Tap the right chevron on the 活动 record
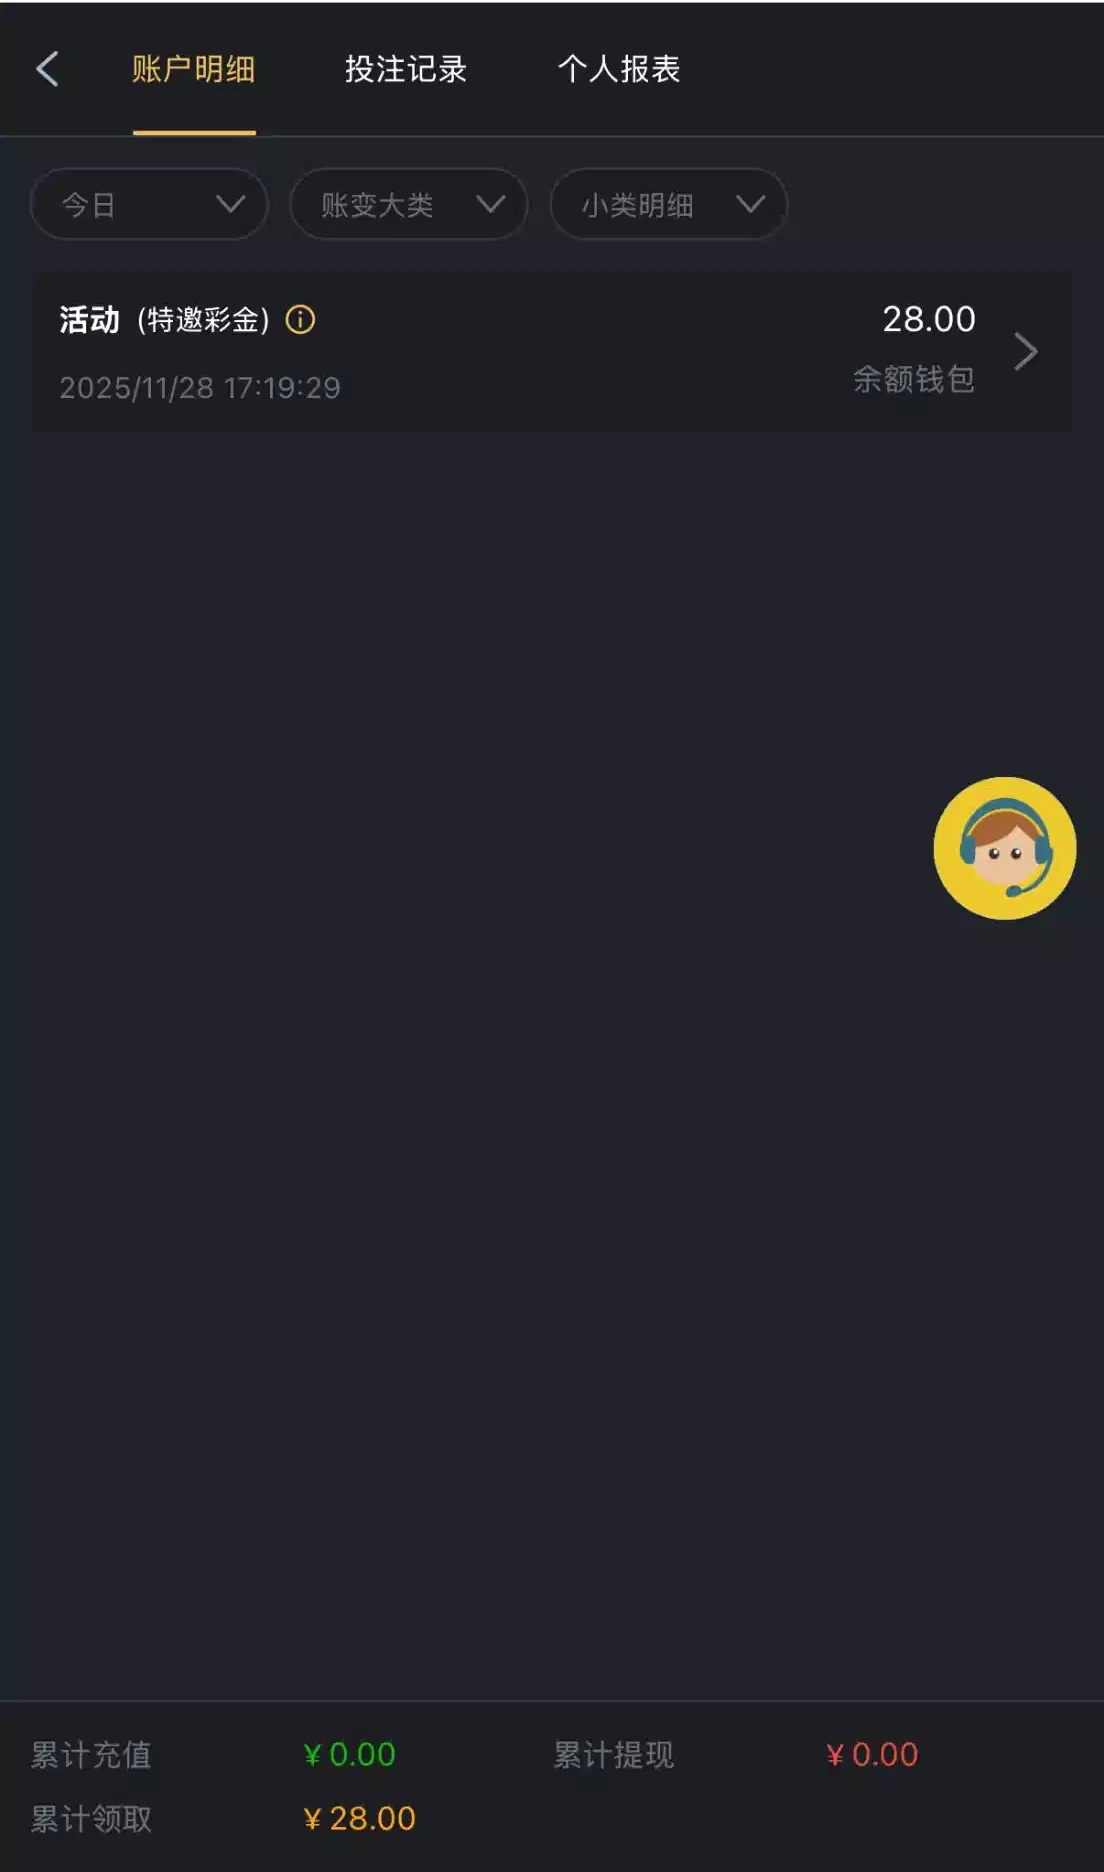 point(1026,352)
